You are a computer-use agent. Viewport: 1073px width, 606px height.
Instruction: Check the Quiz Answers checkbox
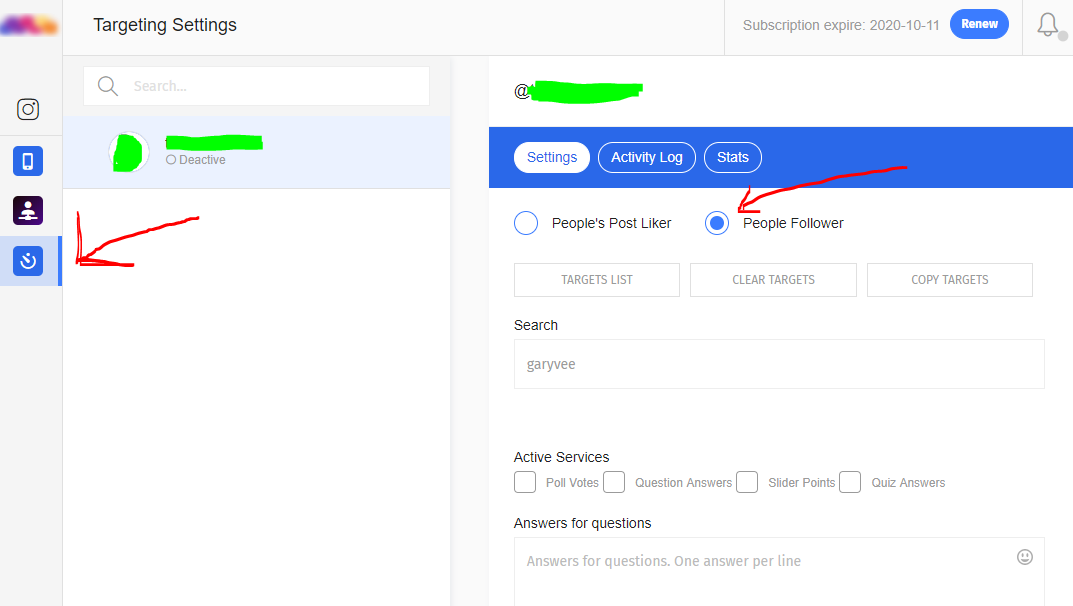pos(850,482)
